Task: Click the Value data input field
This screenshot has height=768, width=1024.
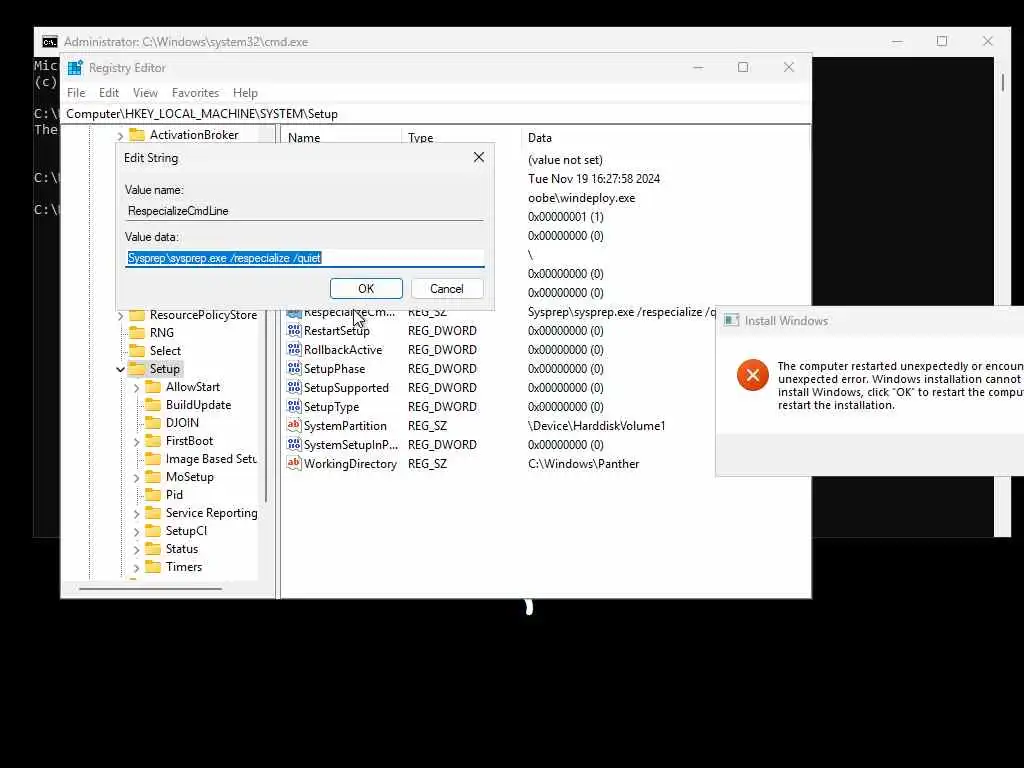Action: [x=305, y=258]
